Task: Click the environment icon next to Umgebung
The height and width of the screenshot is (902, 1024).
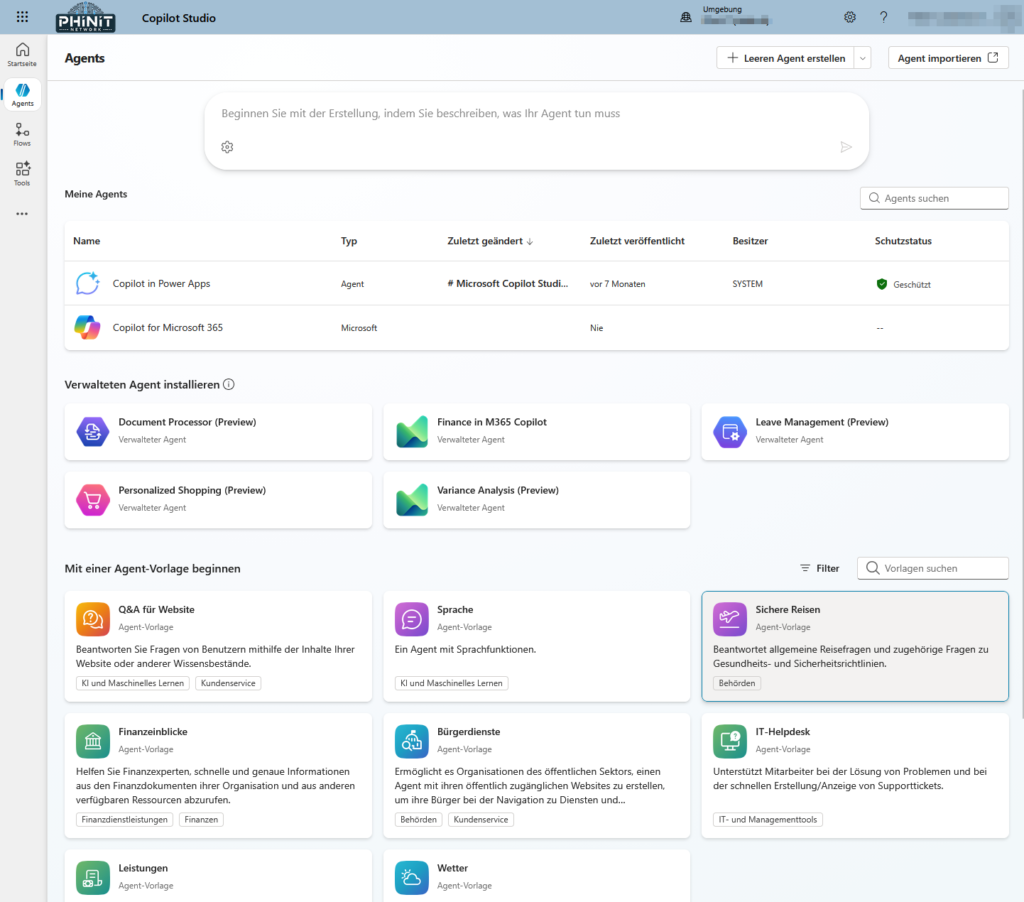Action: (686, 17)
